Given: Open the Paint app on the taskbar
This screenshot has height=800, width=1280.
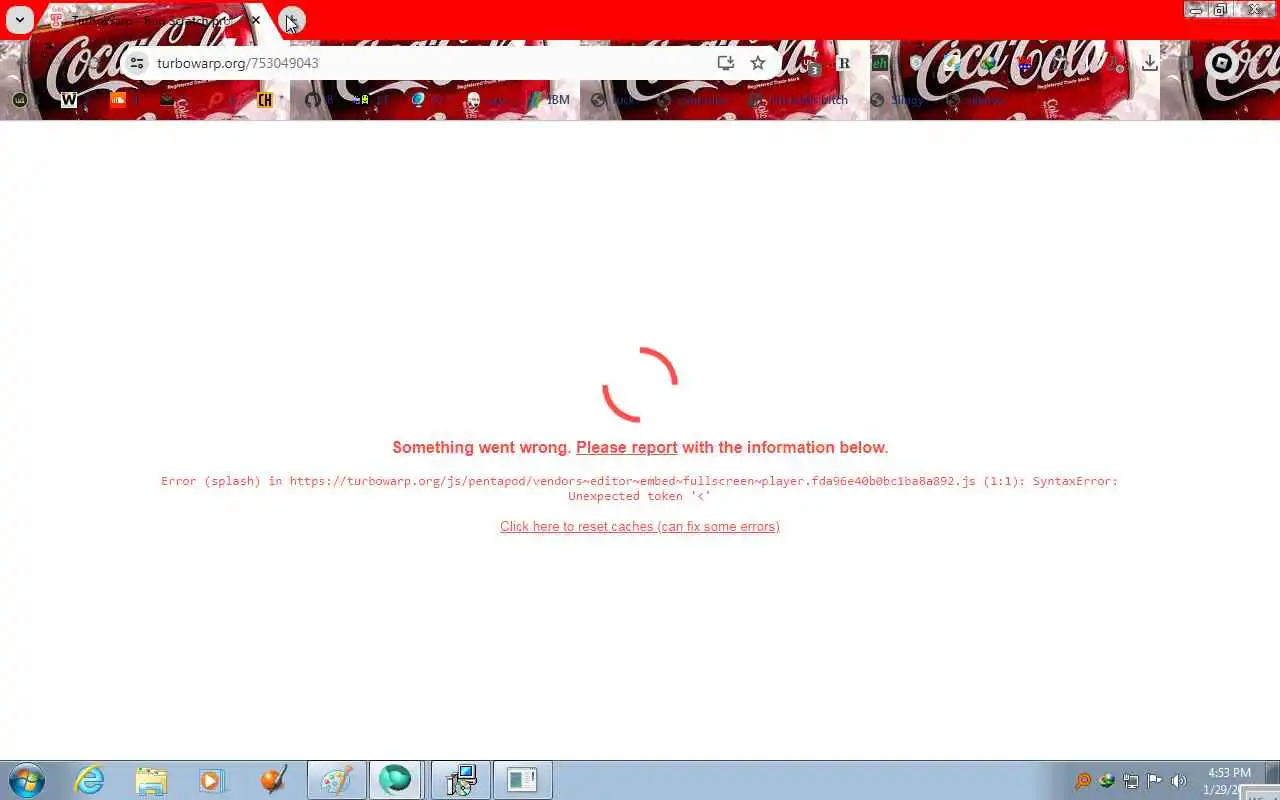Looking at the screenshot, I should 336,780.
